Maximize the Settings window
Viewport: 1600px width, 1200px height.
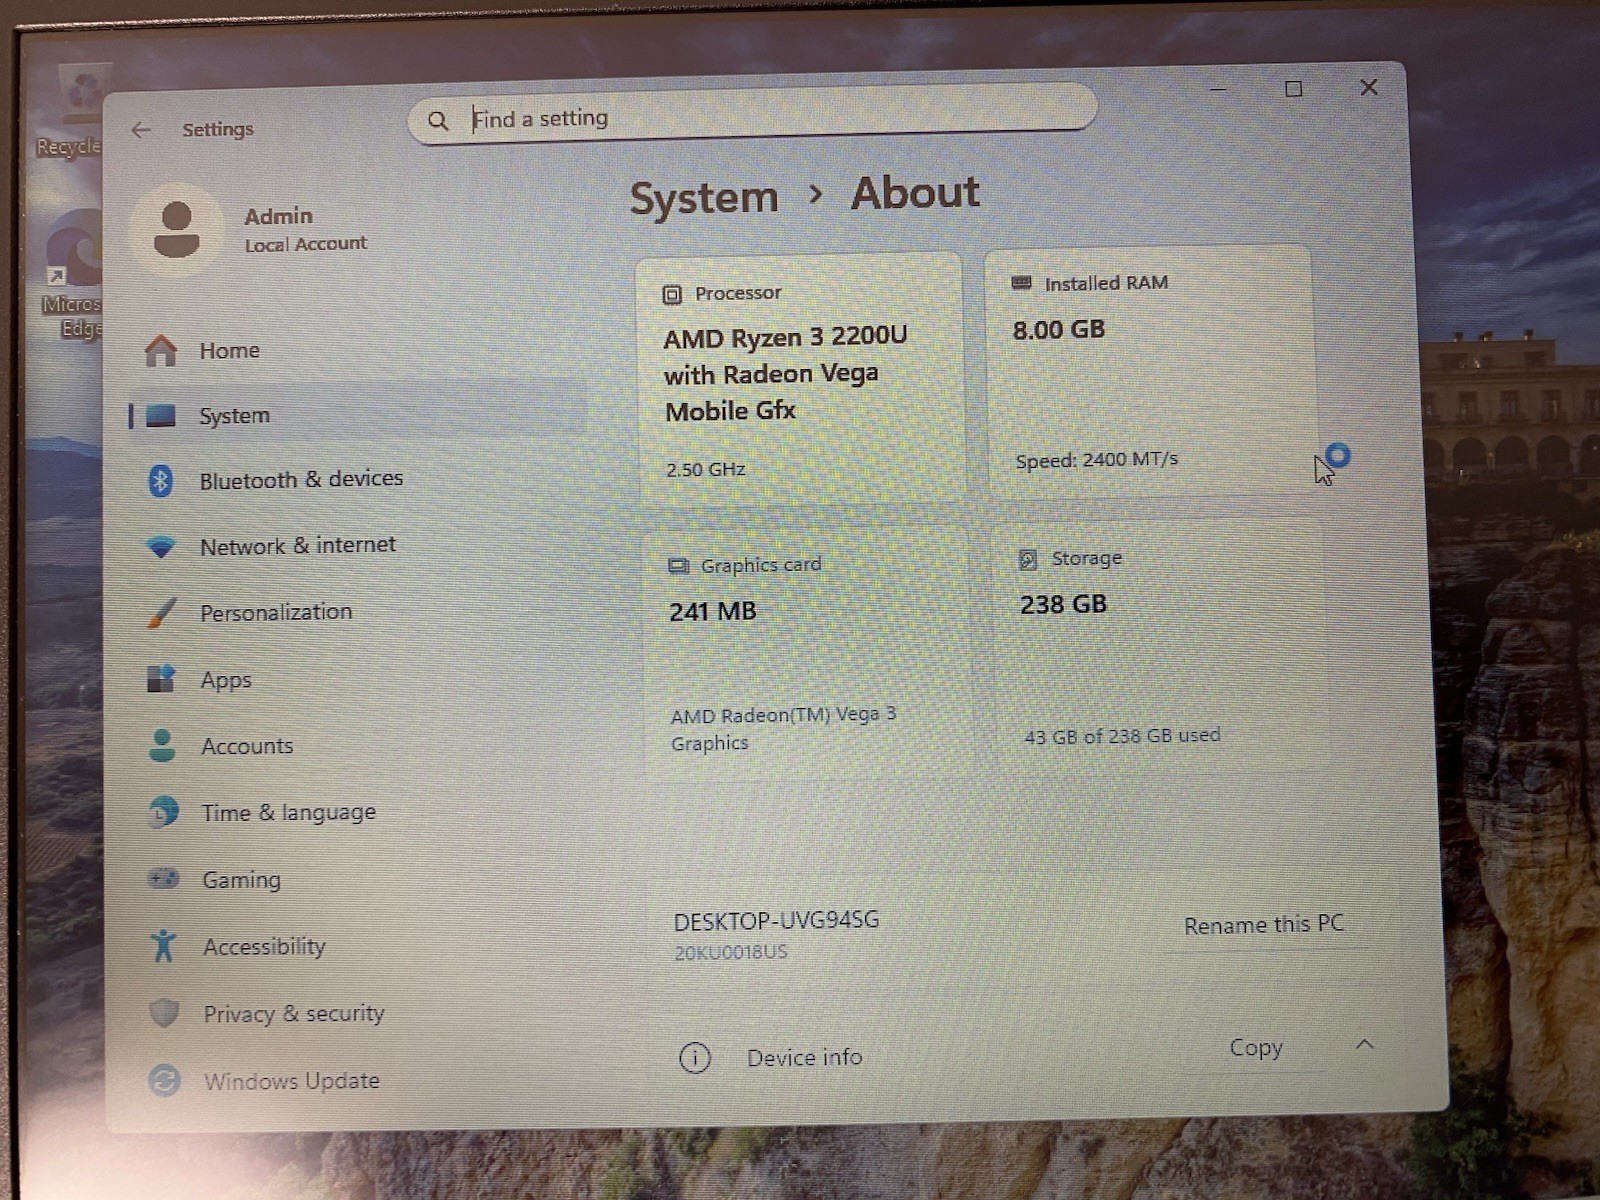(1293, 89)
